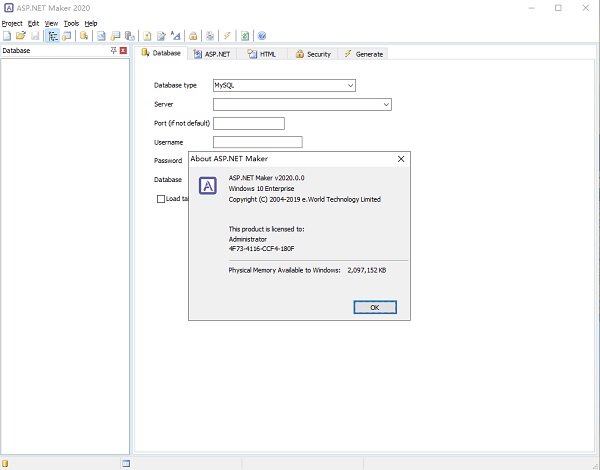Click the blue Help globe icon in the toolbar
This screenshot has height=470, width=600.
pos(262,36)
